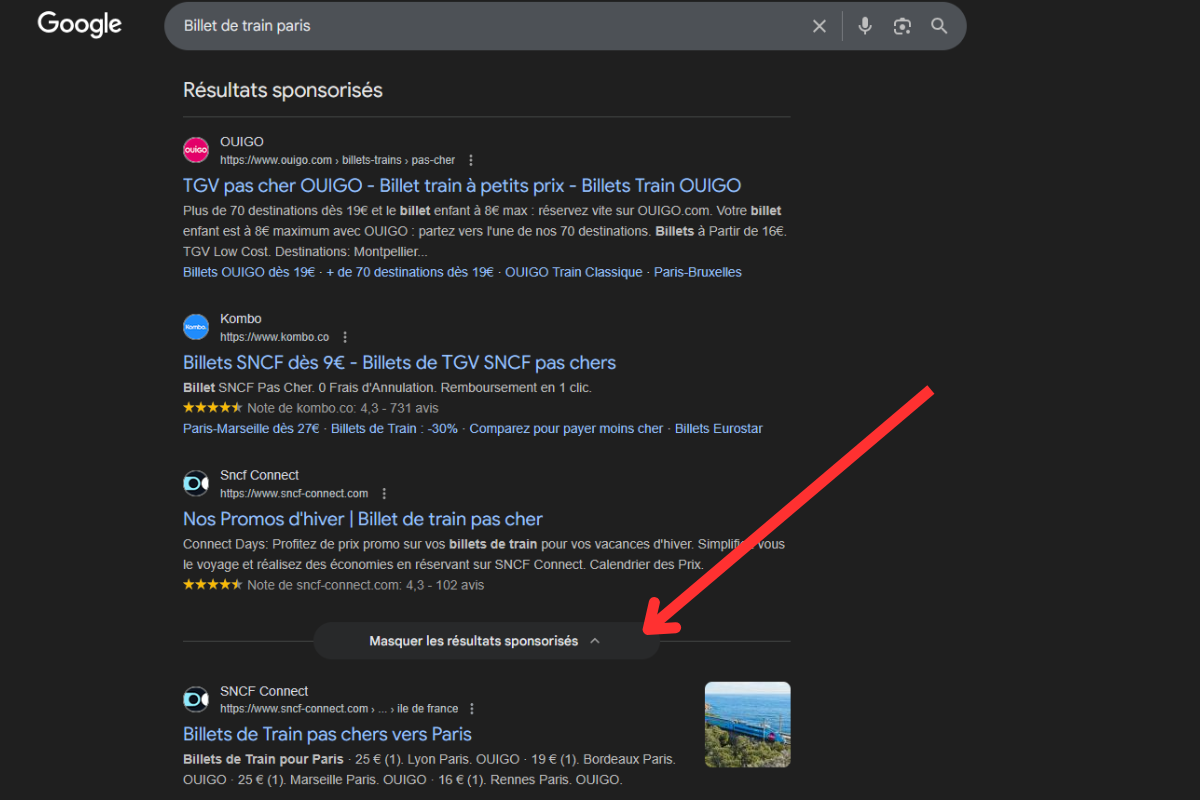Image resolution: width=1200 pixels, height=800 pixels.
Task: Click the SNCF Connect result thumbnail image
Action: pyautogui.click(x=747, y=724)
